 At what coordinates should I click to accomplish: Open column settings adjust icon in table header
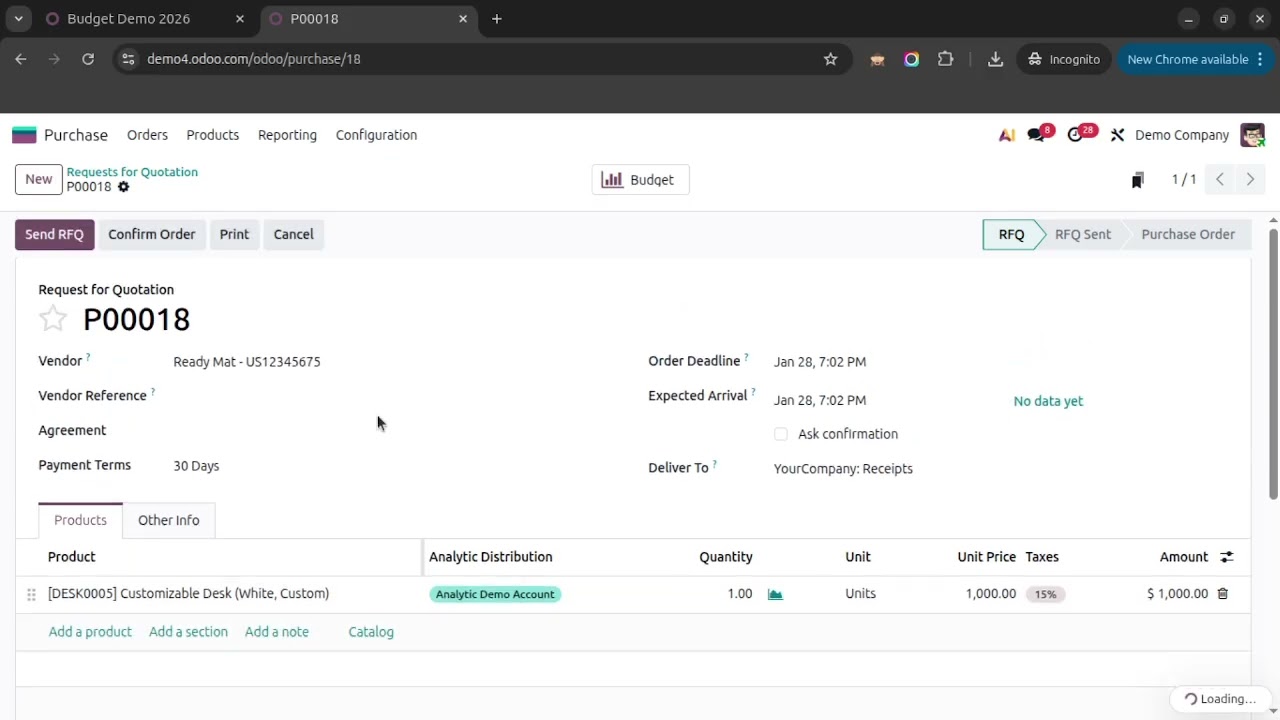[x=1227, y=557]
